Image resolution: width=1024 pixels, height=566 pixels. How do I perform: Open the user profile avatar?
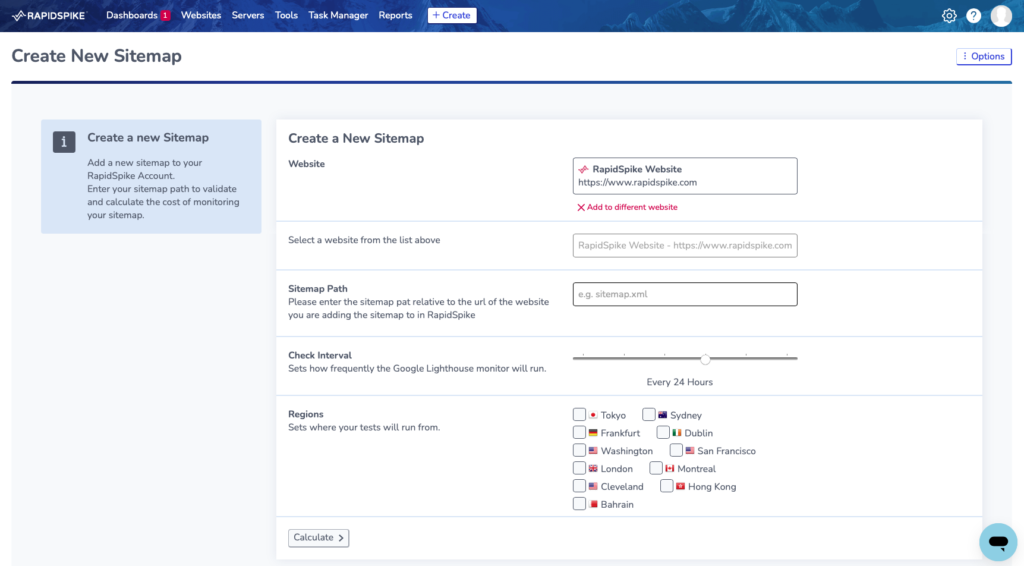[1001, 16]
